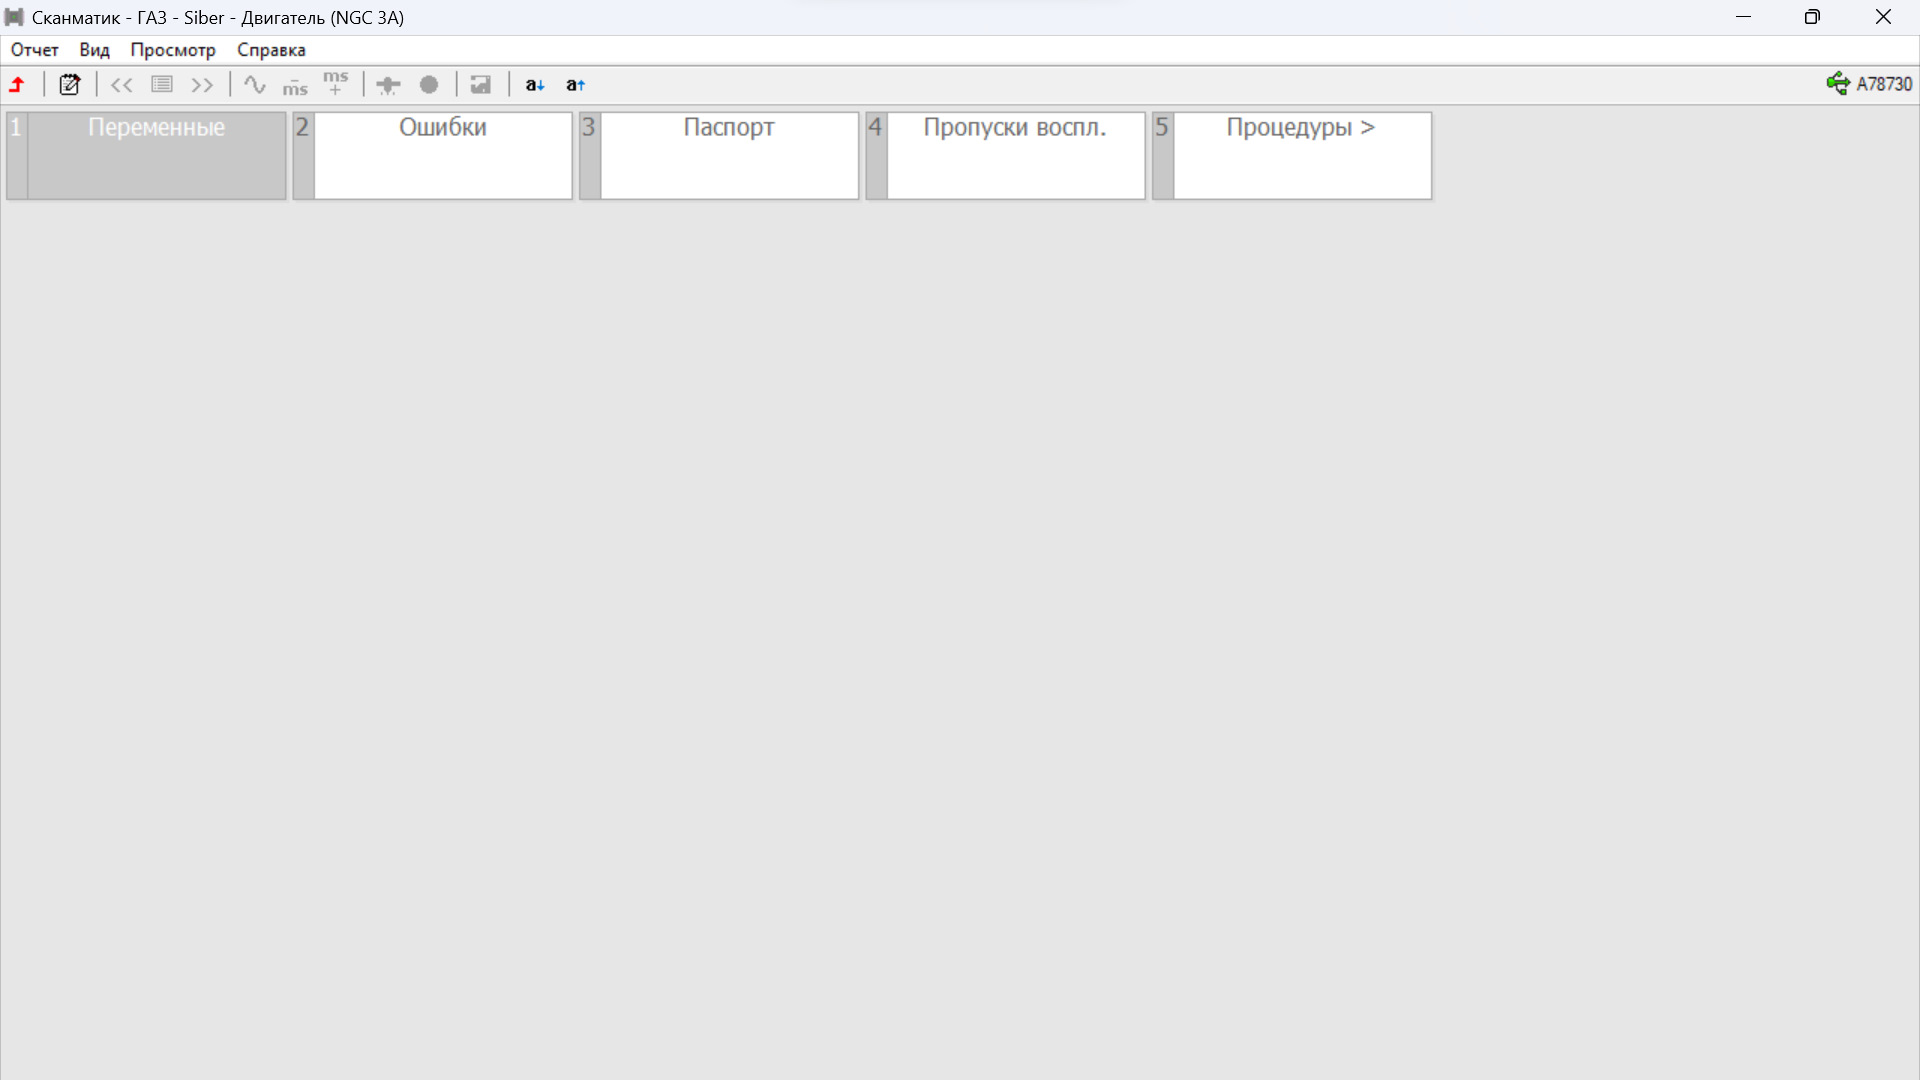Click the double right arrows icon
1920x1080 pixels.
click(202, 85)
